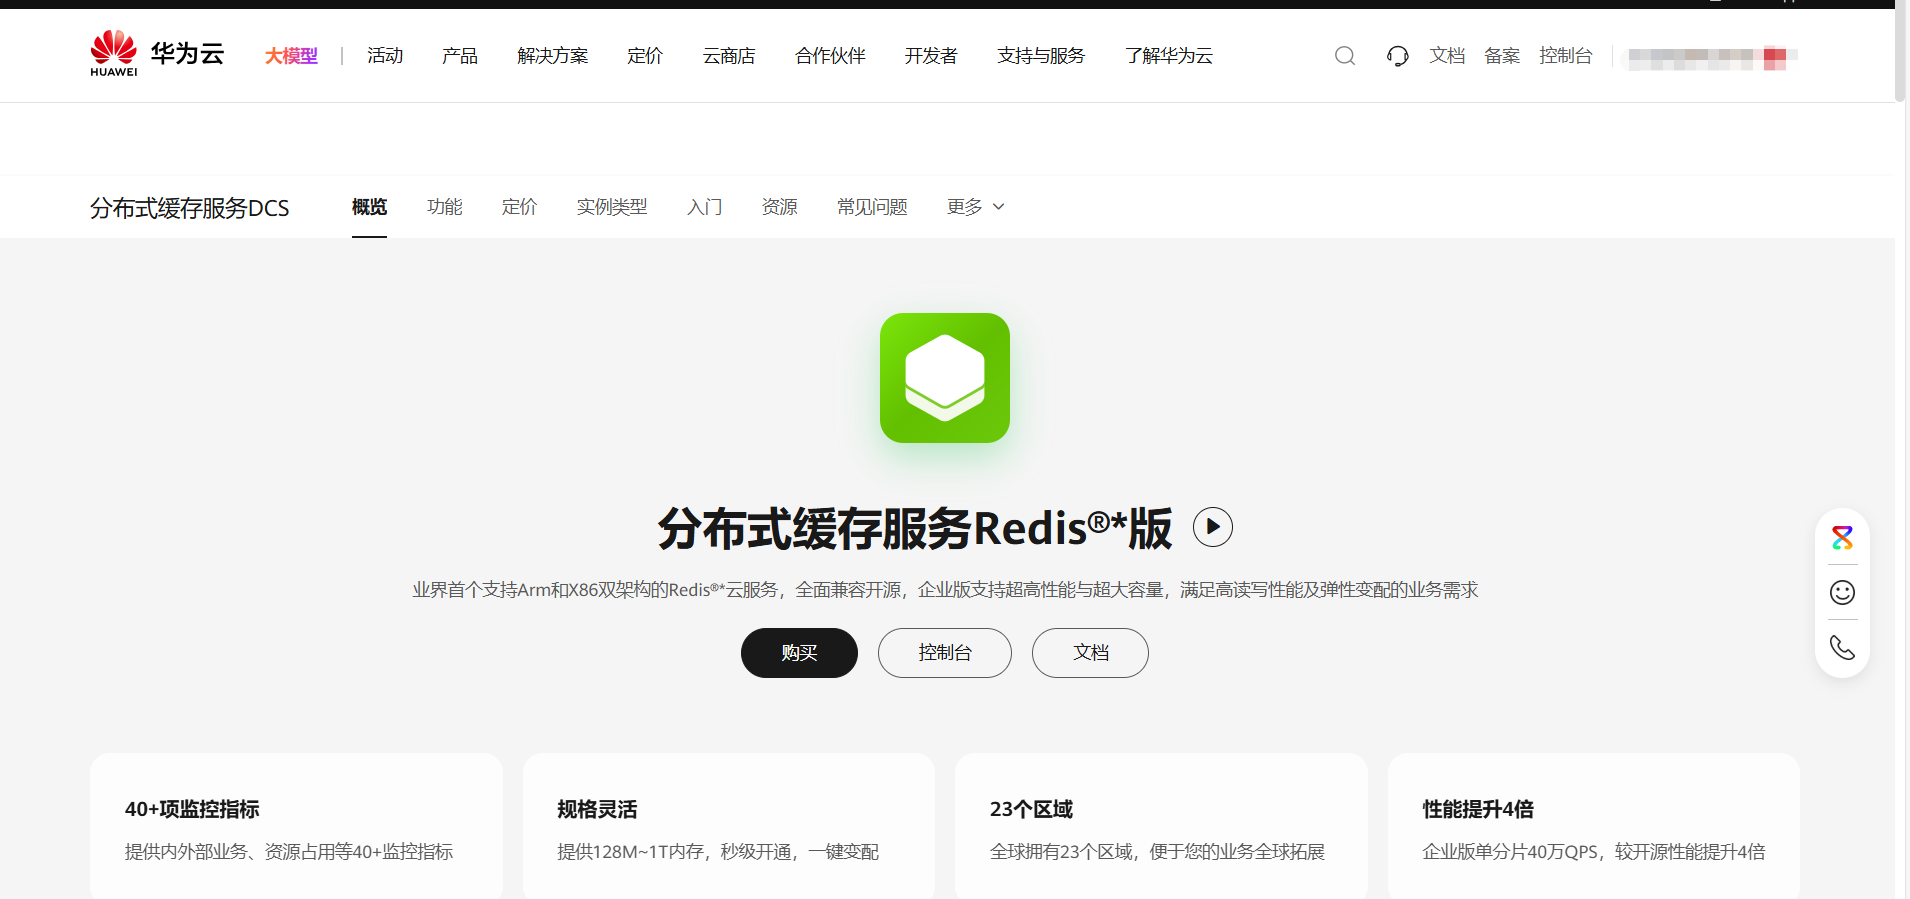The height and width of the screenshot is (899, 1910).
Task: Click the phone contact icon
Action: (1842, 647)
